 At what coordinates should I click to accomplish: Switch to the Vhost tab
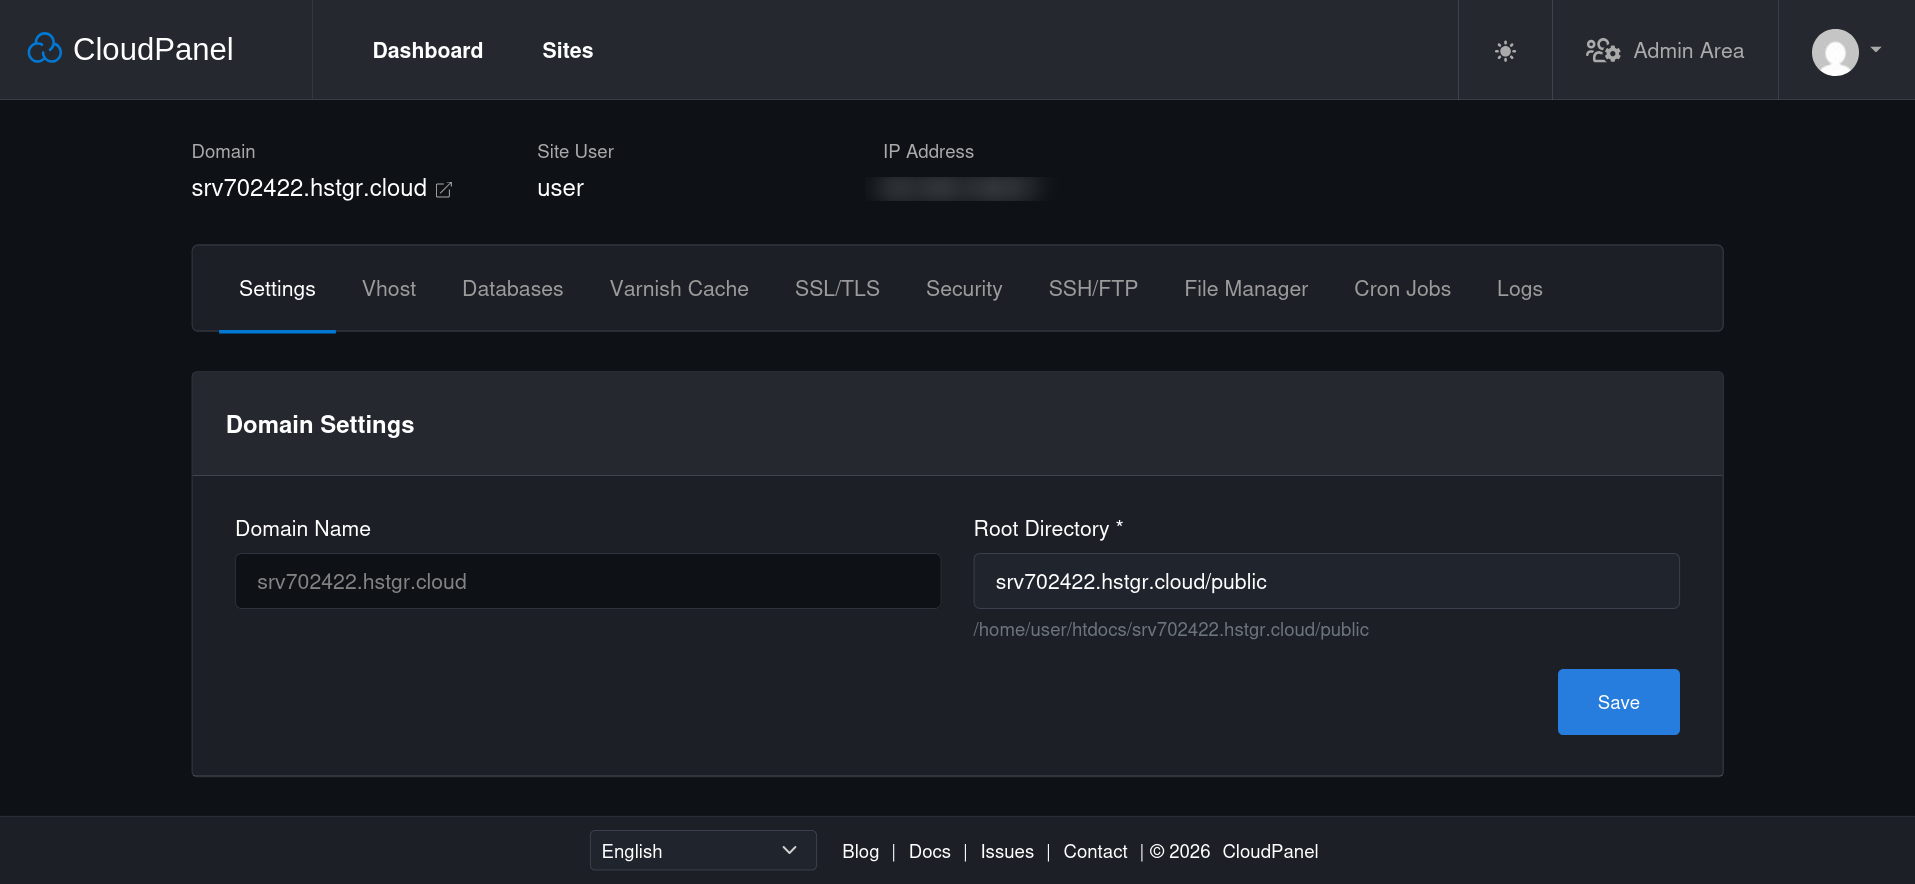(x=389, y=289)
